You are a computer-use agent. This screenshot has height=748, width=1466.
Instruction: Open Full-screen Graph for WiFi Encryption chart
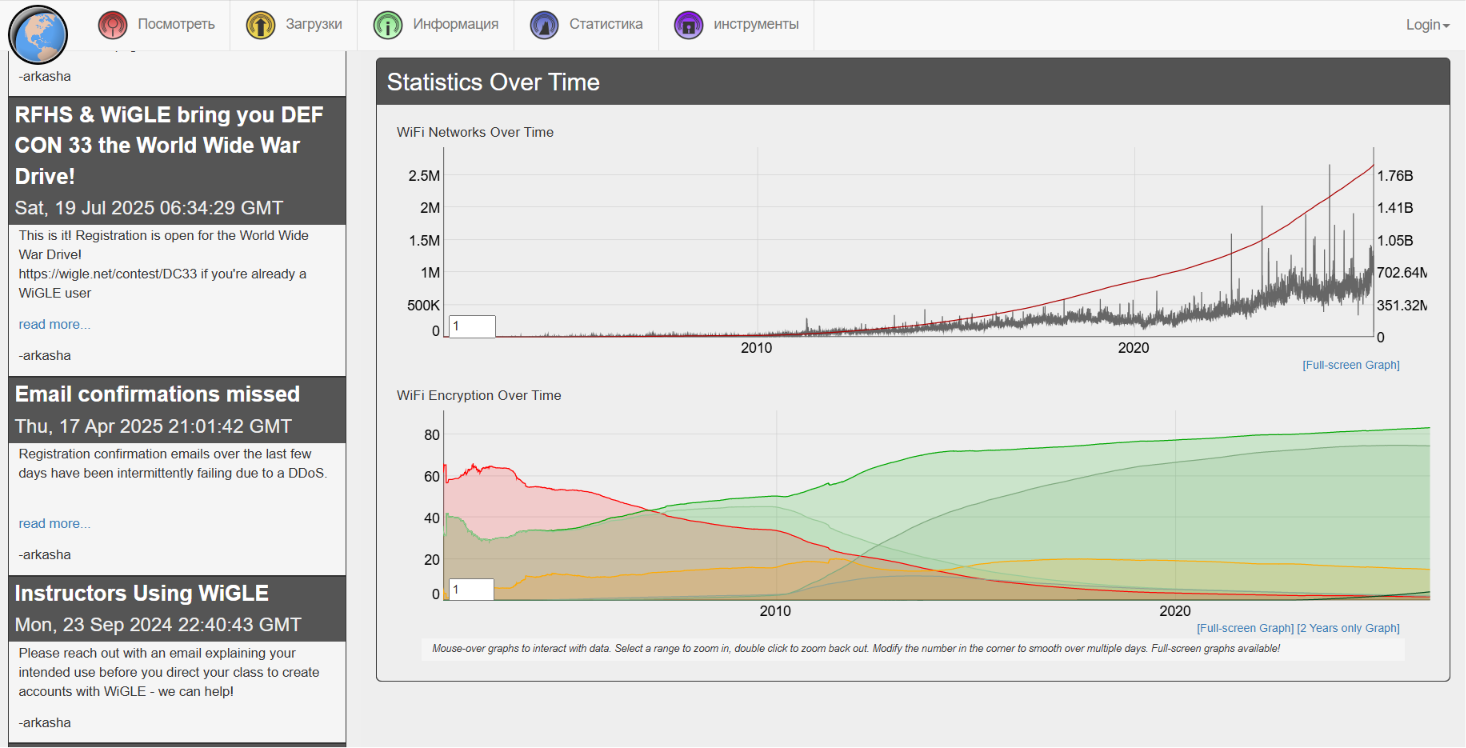coord(1245,628)
